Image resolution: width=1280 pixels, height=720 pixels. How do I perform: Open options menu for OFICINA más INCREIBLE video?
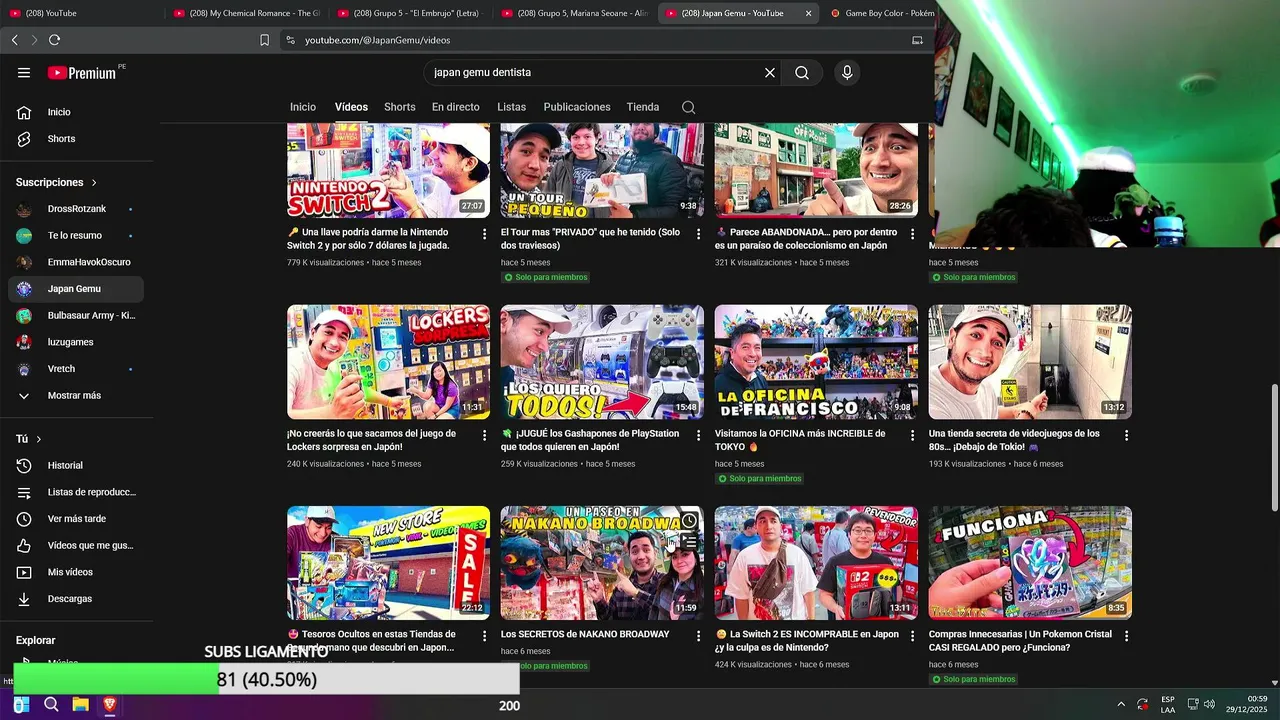tap(912, 435)
